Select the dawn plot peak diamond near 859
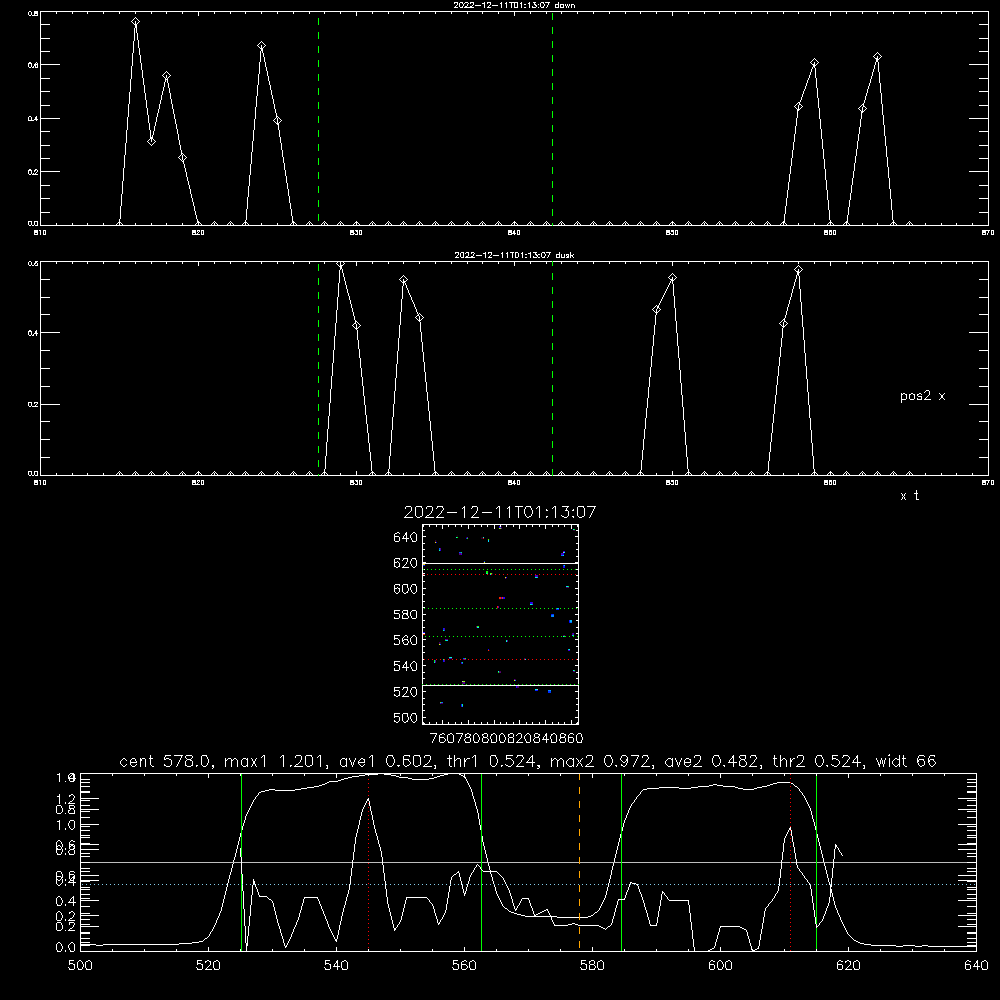 pos(814,62)
